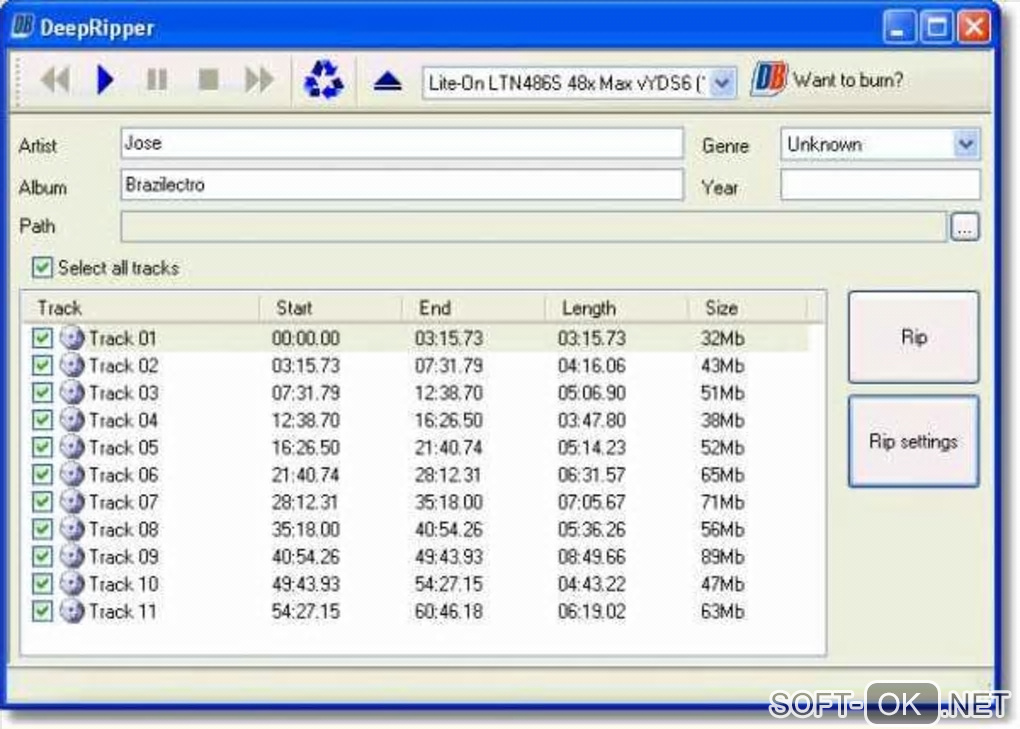Maximize the DeepRipper window

[x=937, y=27]
